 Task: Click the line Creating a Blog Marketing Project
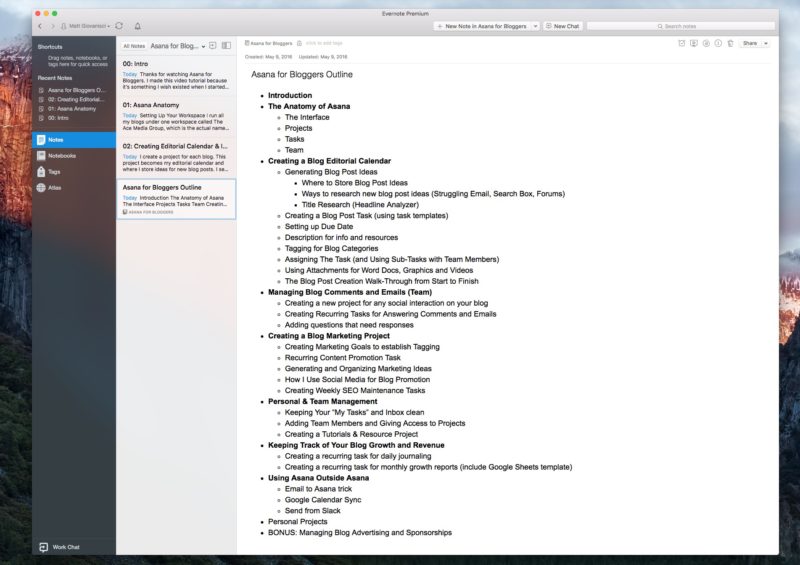click(329, 336)
